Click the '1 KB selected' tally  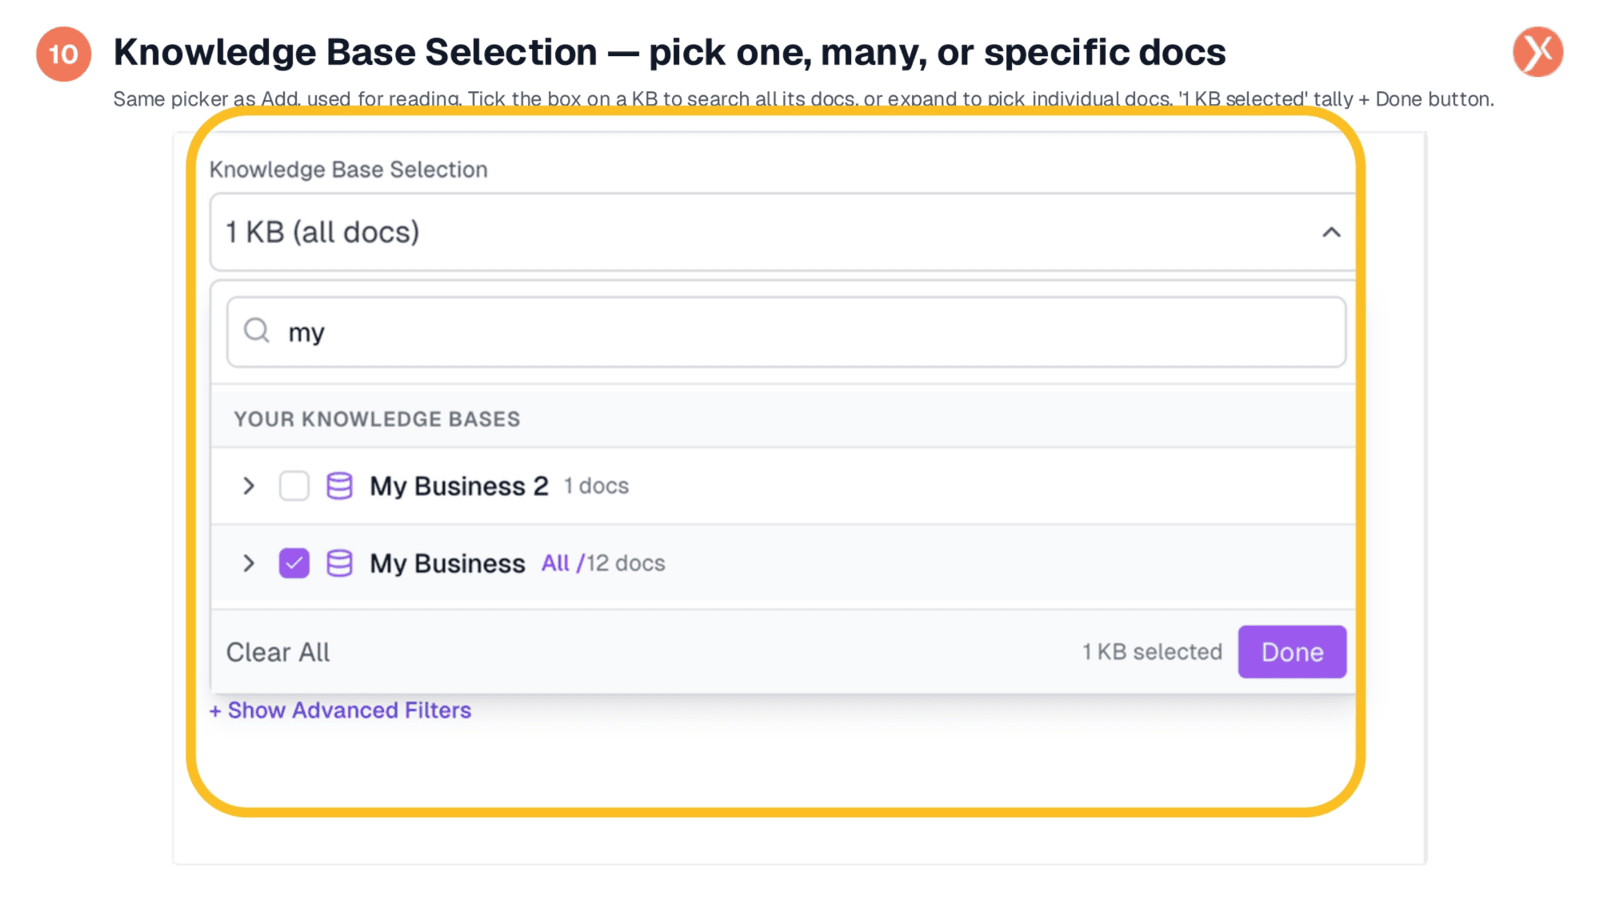1152,652
